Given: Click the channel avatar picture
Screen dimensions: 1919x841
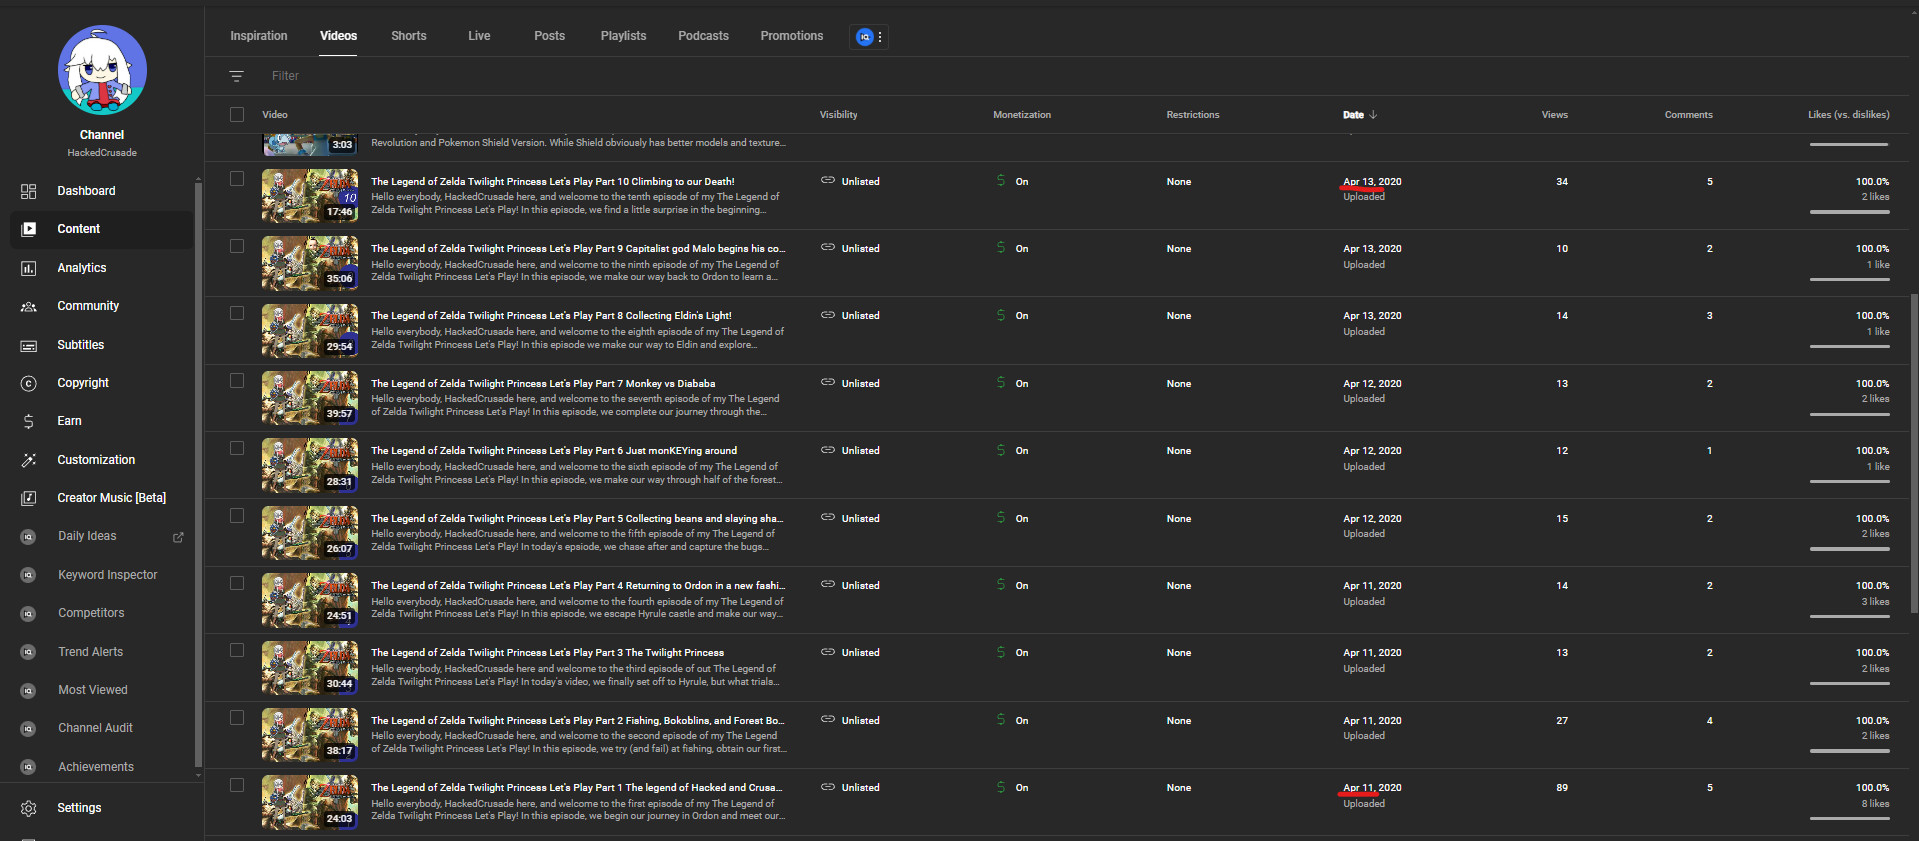Looking at the screenshot, I should (x=102, y=70).
